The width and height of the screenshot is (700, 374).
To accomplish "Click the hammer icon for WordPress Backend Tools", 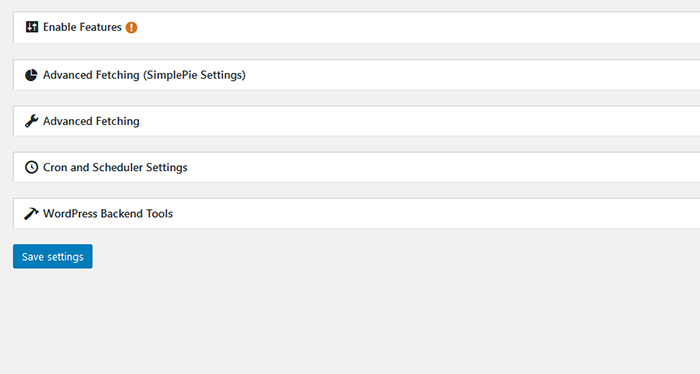I will pos(31,213).
